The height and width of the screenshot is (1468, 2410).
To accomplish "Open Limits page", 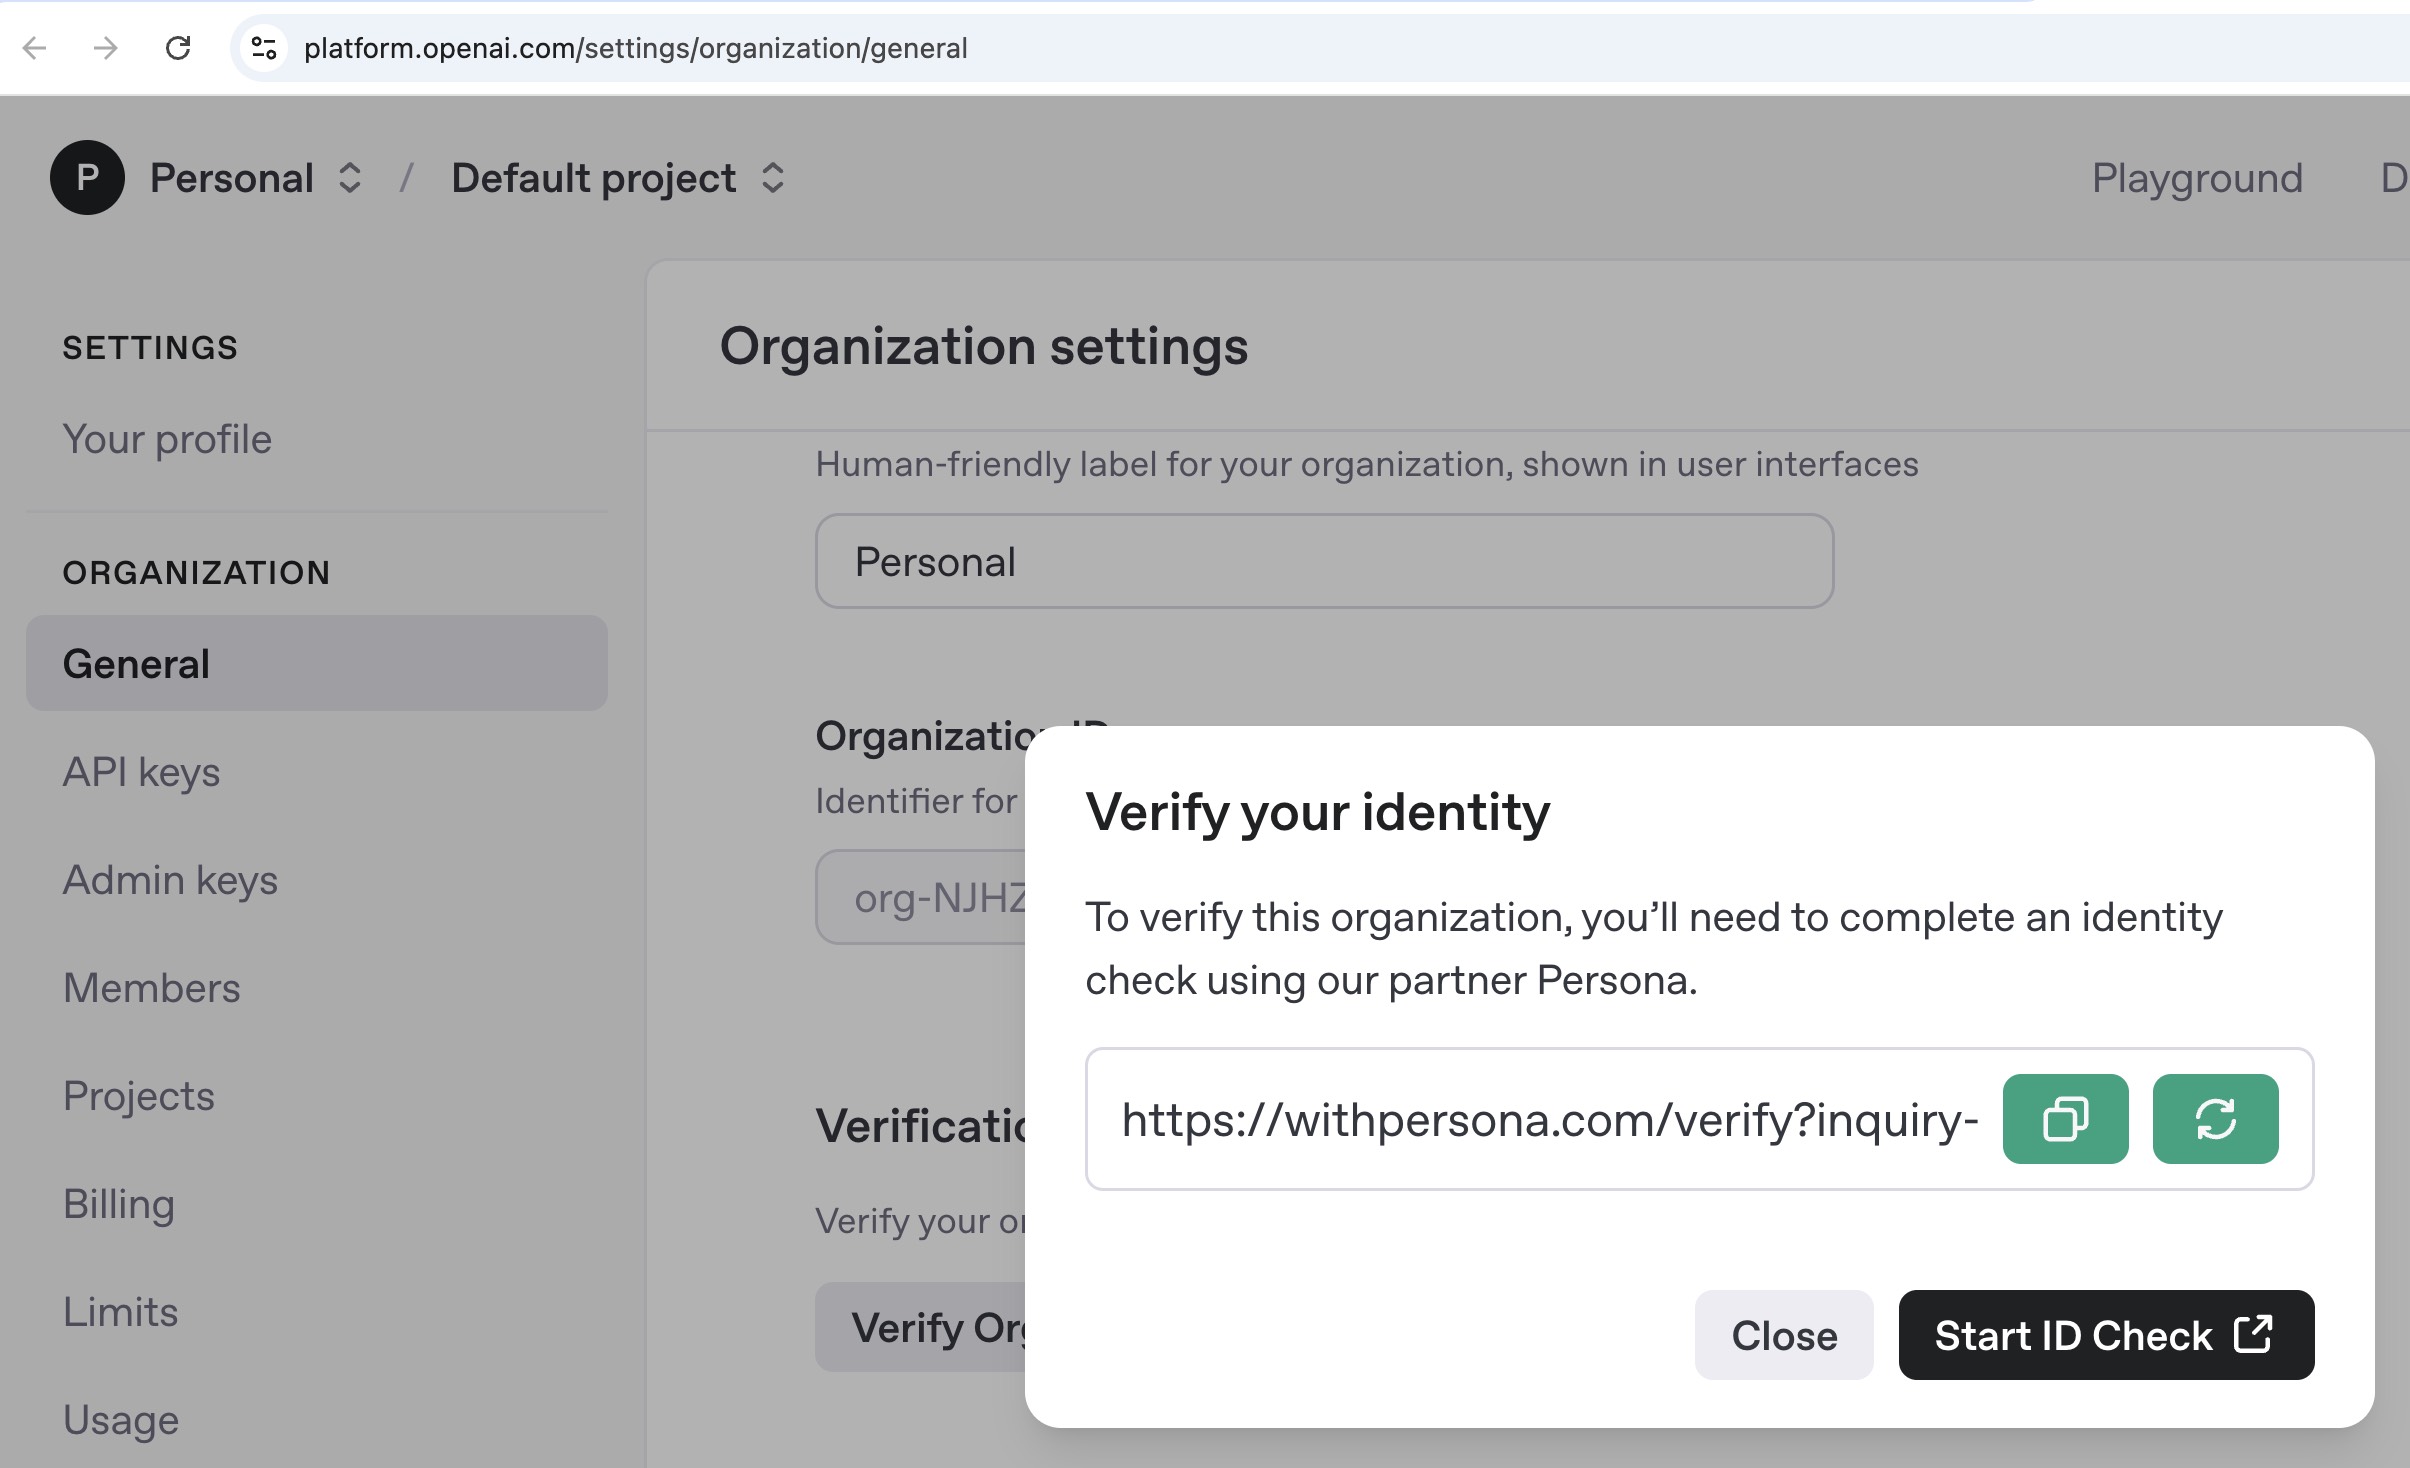I will click(120, 1312).
